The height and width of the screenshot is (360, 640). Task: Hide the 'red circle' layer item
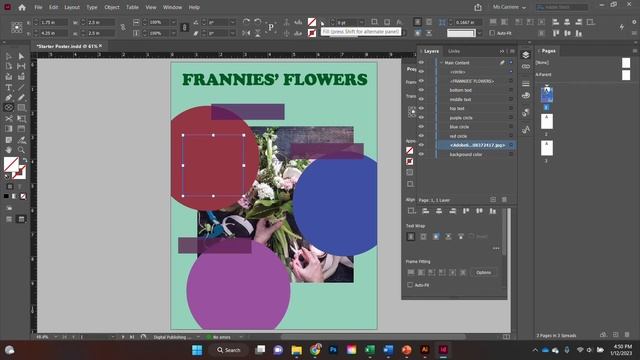(421, 136)
